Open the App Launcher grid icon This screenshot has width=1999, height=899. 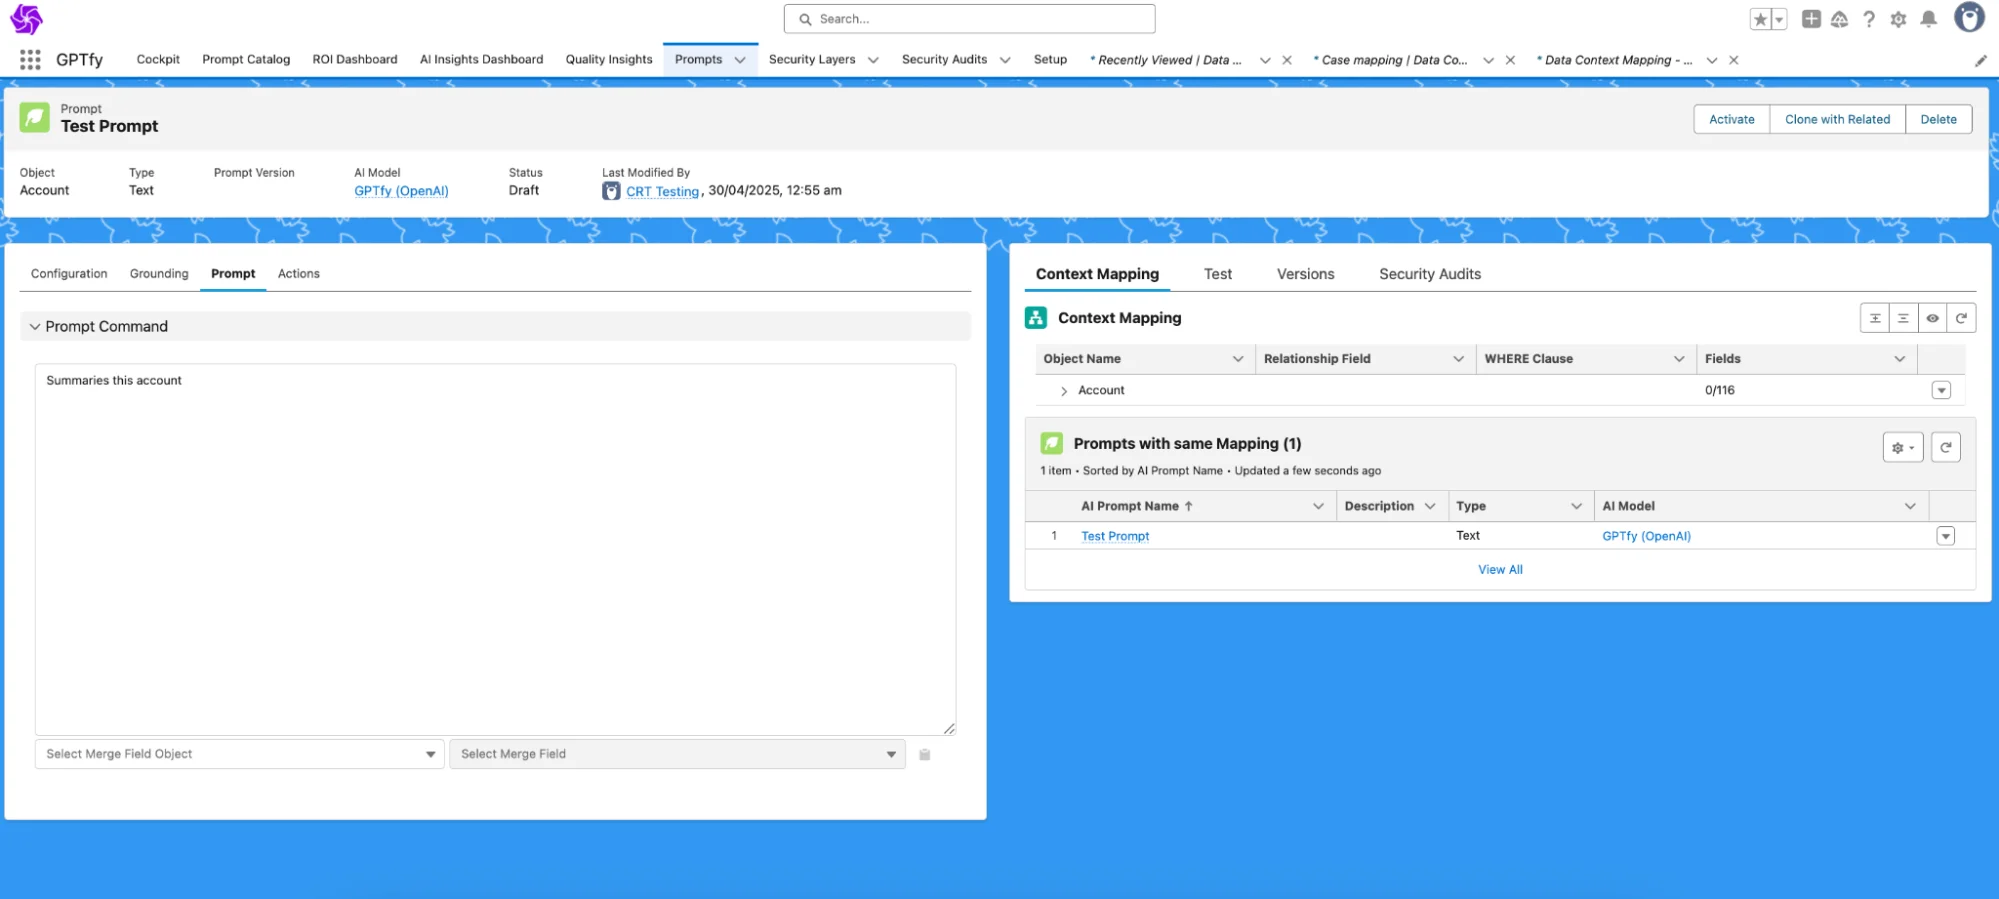click(x=30, y=60)
